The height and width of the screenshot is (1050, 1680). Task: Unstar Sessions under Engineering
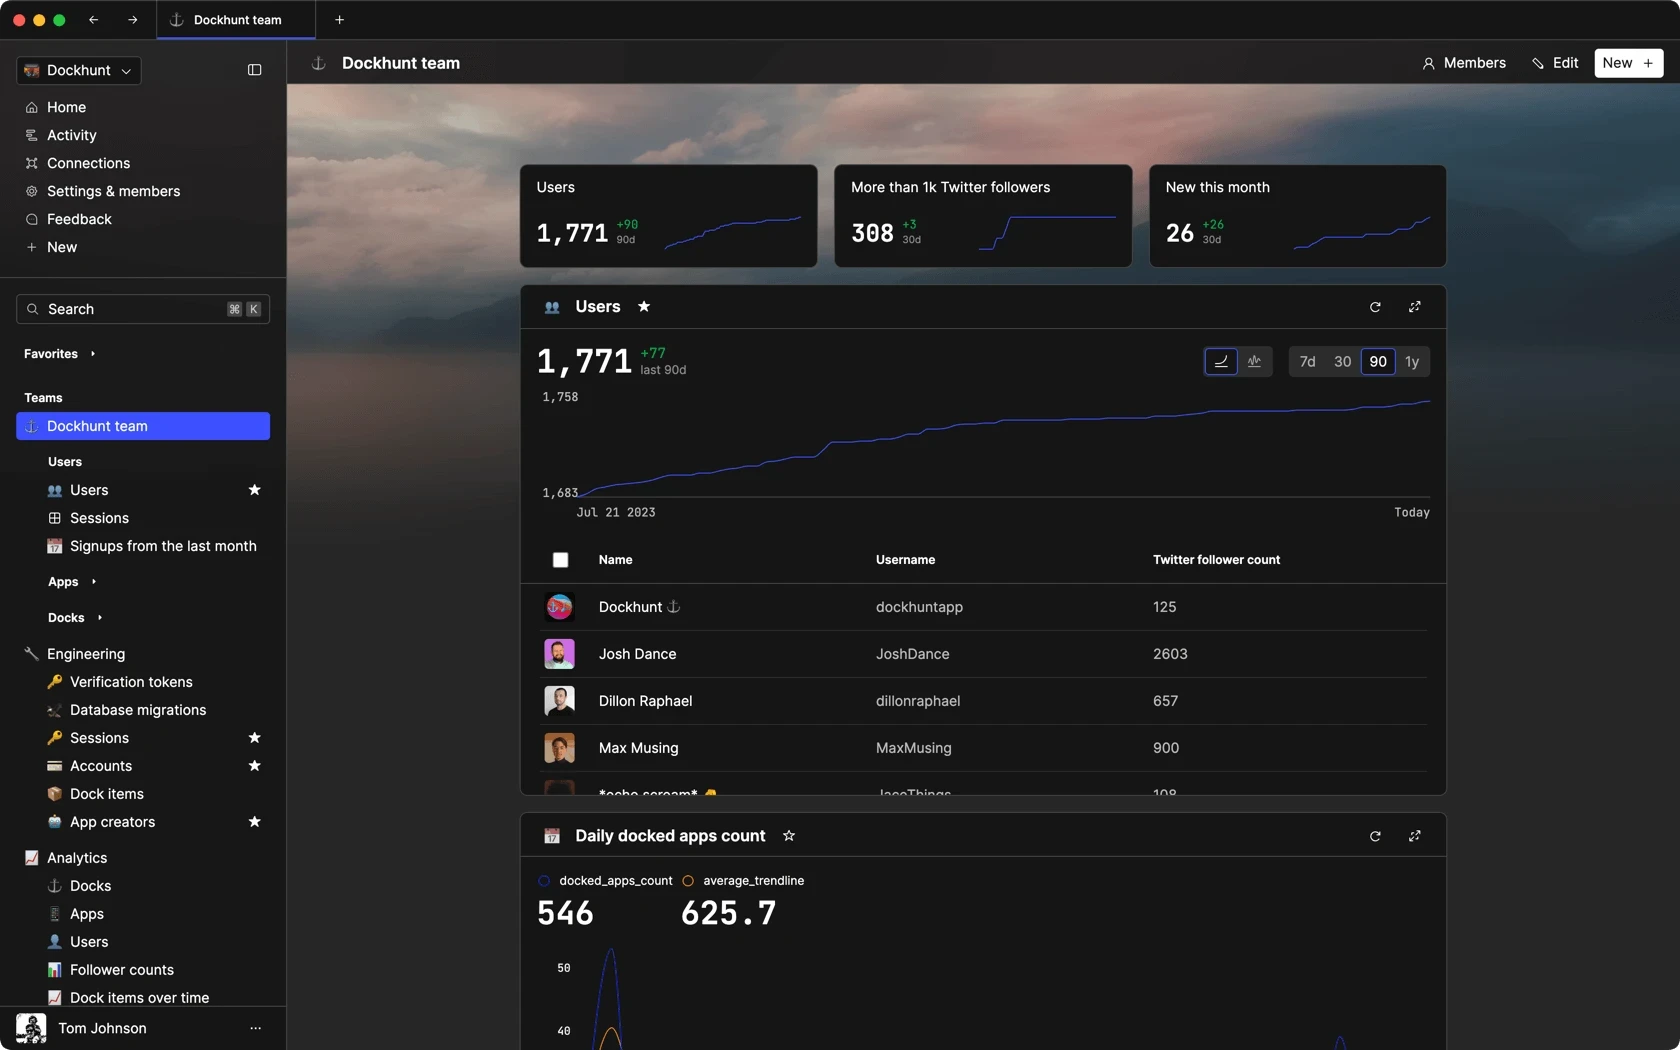coord(254,738)
